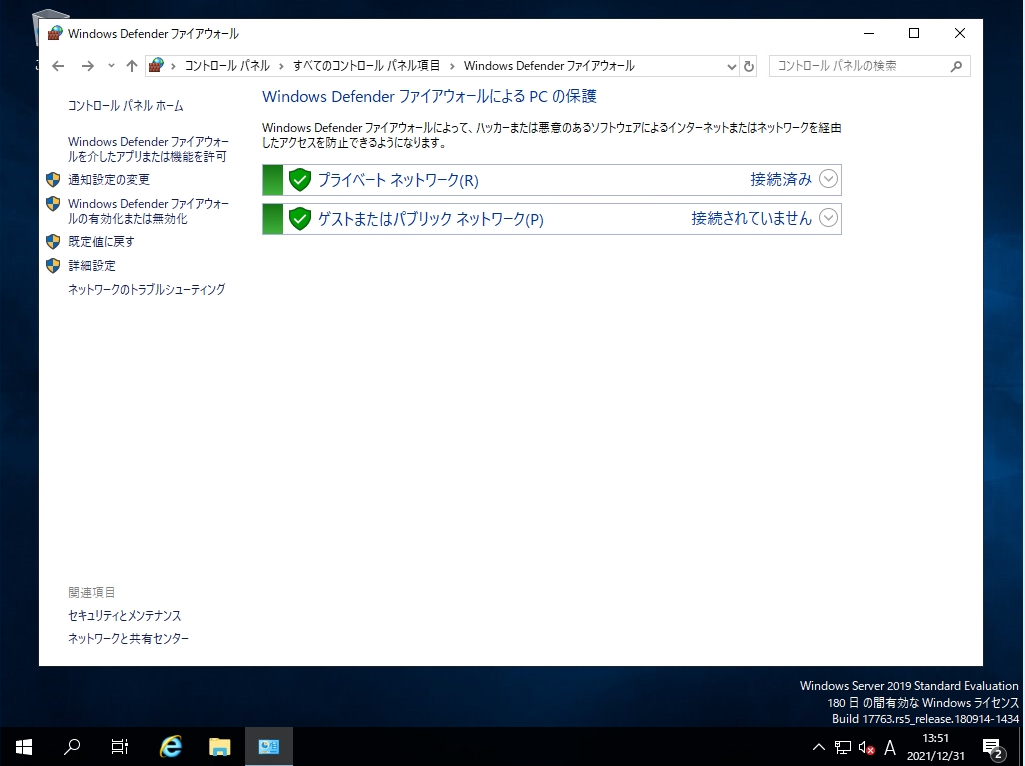The height and width of the screenshot is (766, 1025).
Task: Open 詳細設定 link
Action: coord(92,266)
